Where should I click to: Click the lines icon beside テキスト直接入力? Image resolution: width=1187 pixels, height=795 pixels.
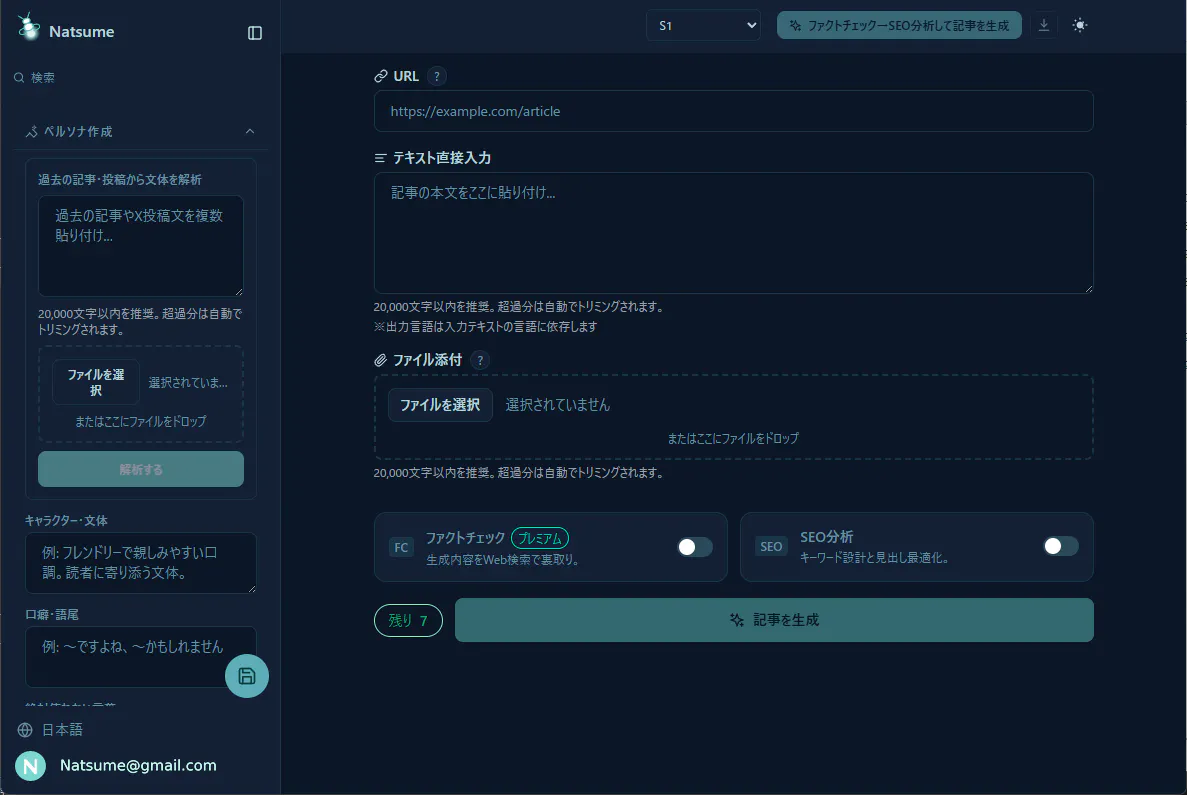pos(380,158)
